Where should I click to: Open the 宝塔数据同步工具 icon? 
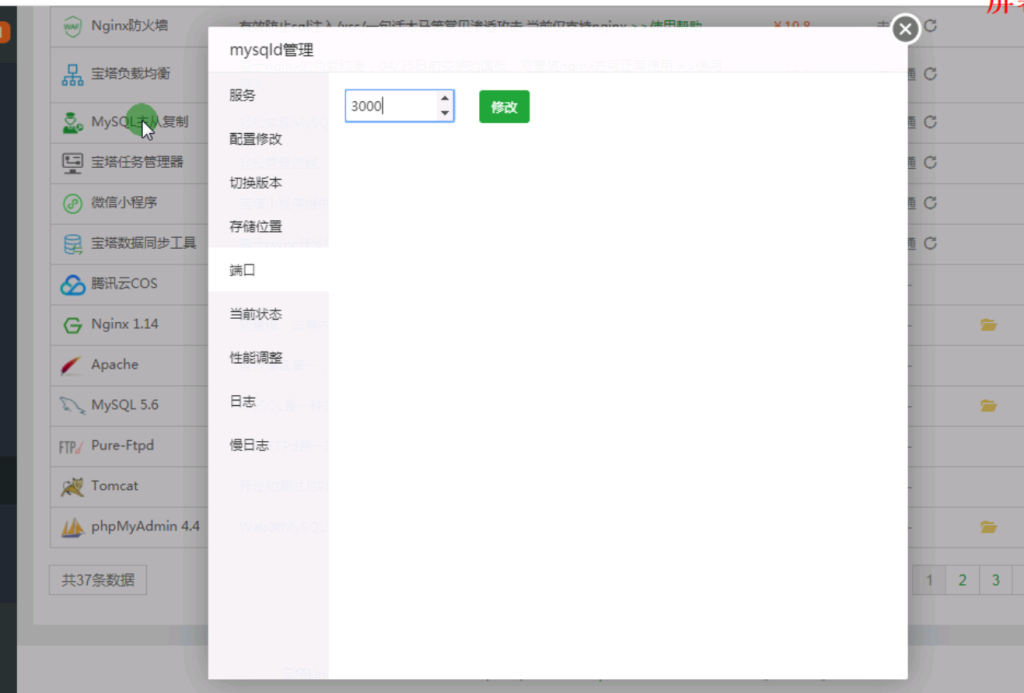[x=74, y=243]
